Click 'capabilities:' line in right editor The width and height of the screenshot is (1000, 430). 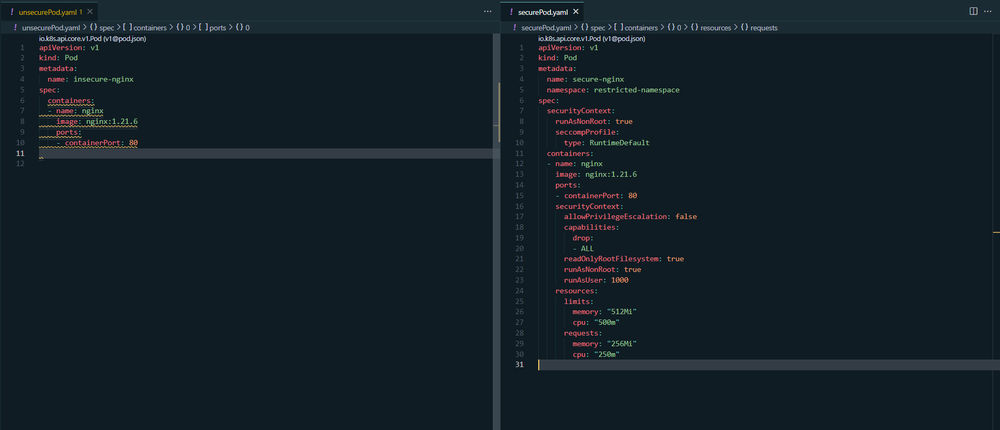pos(592,227)
